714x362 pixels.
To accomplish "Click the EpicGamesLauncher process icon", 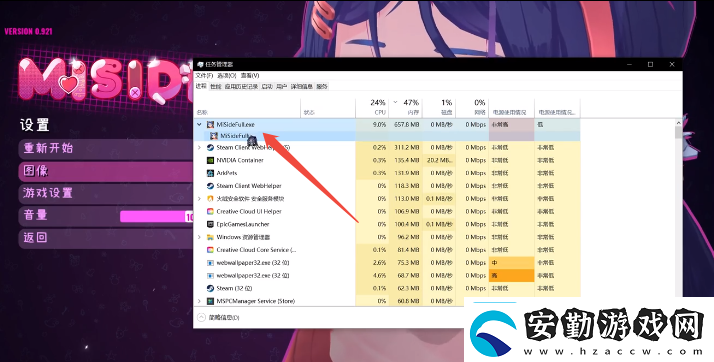I will (210, 224).
